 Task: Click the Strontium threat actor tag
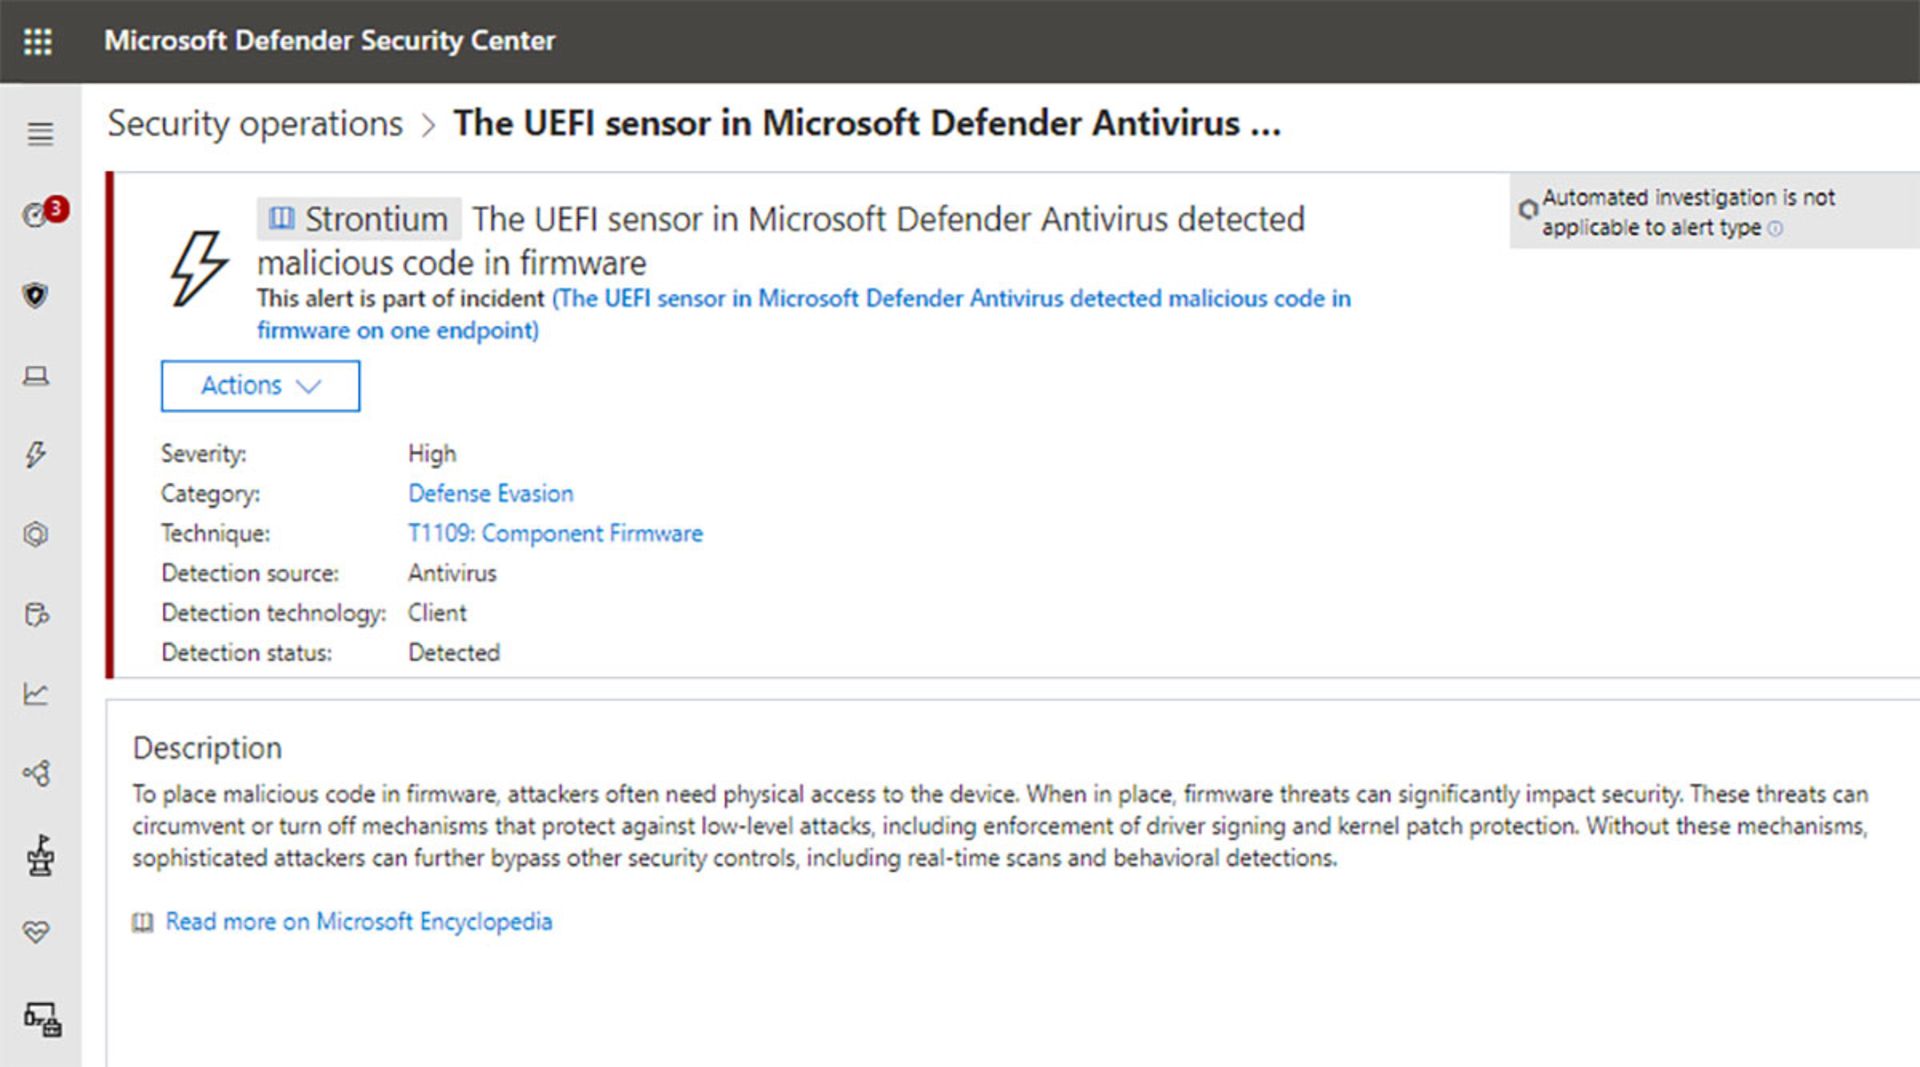coord(359,219)
